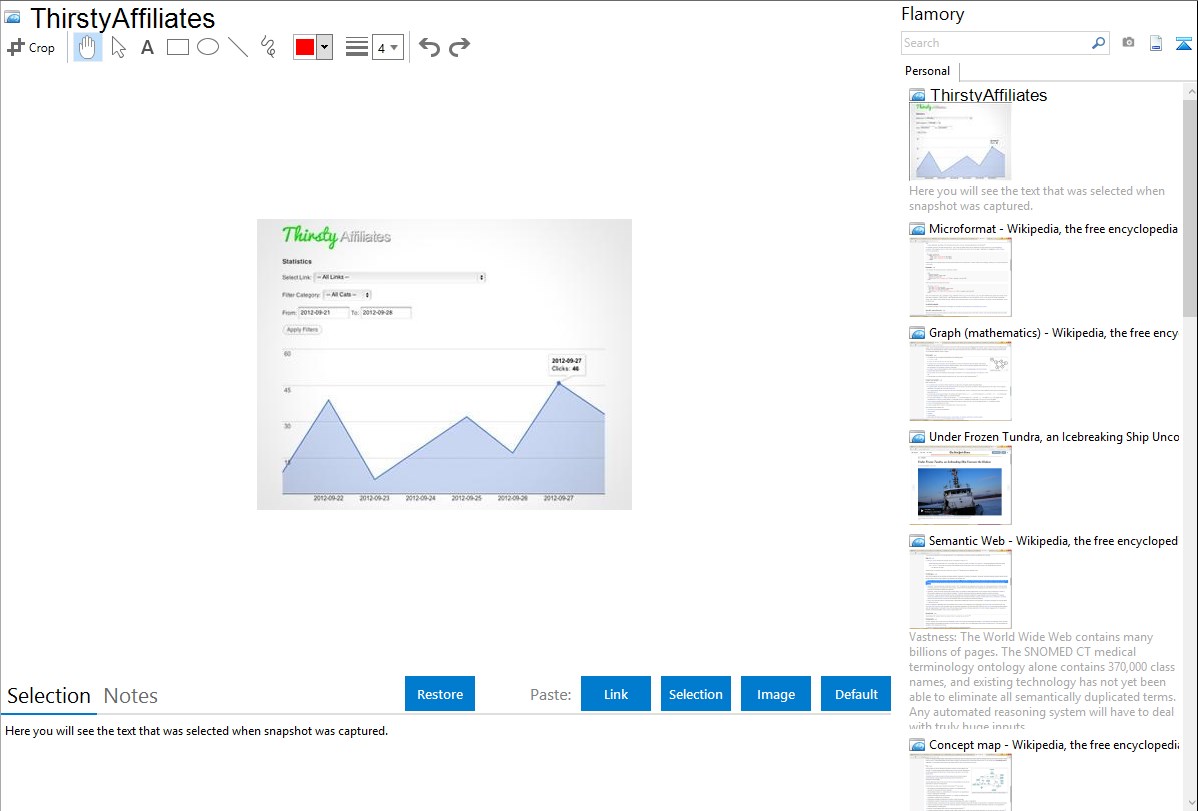Select the Crop tool
This screenshot has width=1198, height=811.
[31, 47]
